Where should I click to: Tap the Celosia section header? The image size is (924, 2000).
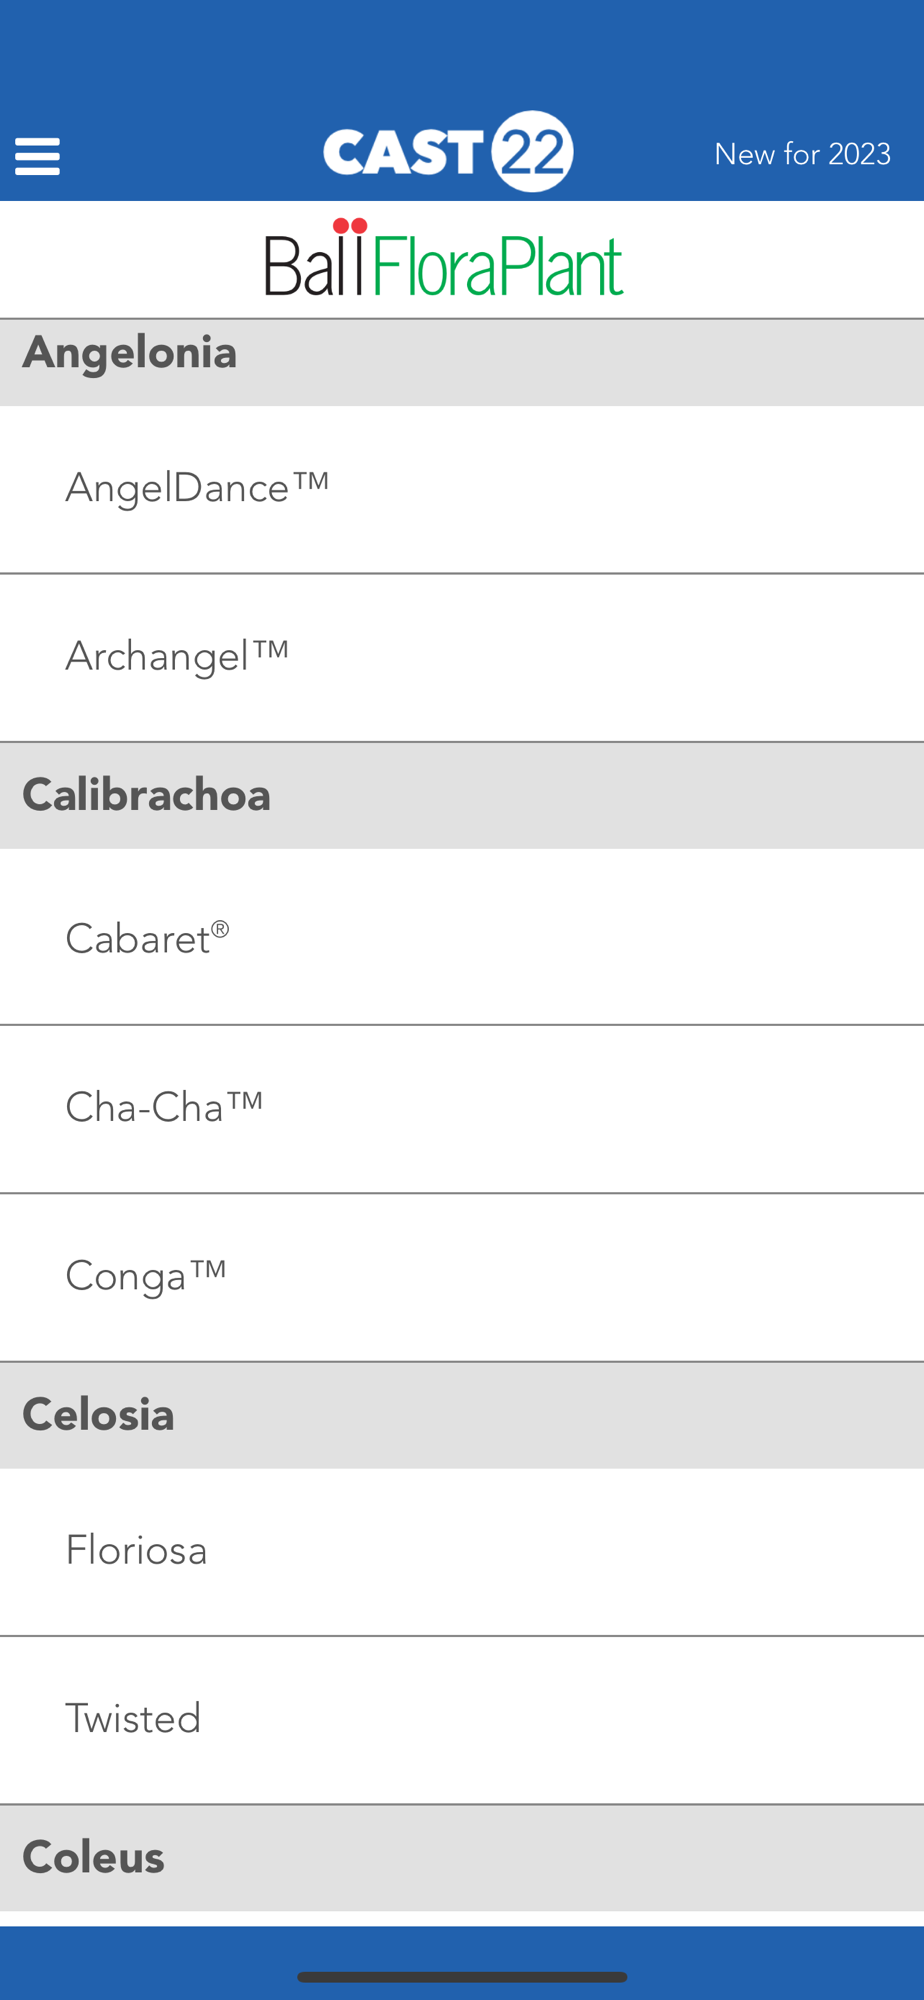[462, 1415]
